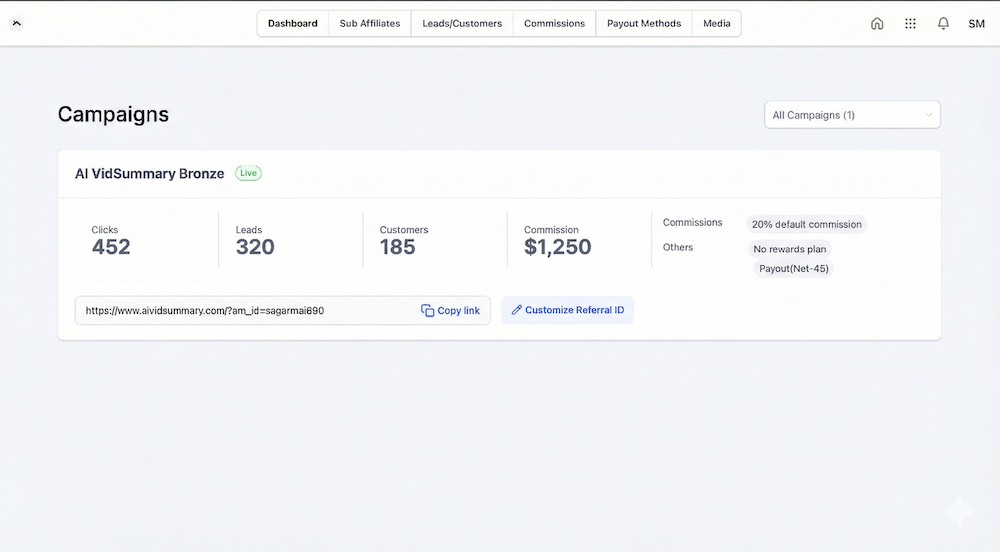Collapse the top-left chevron button

17,24
